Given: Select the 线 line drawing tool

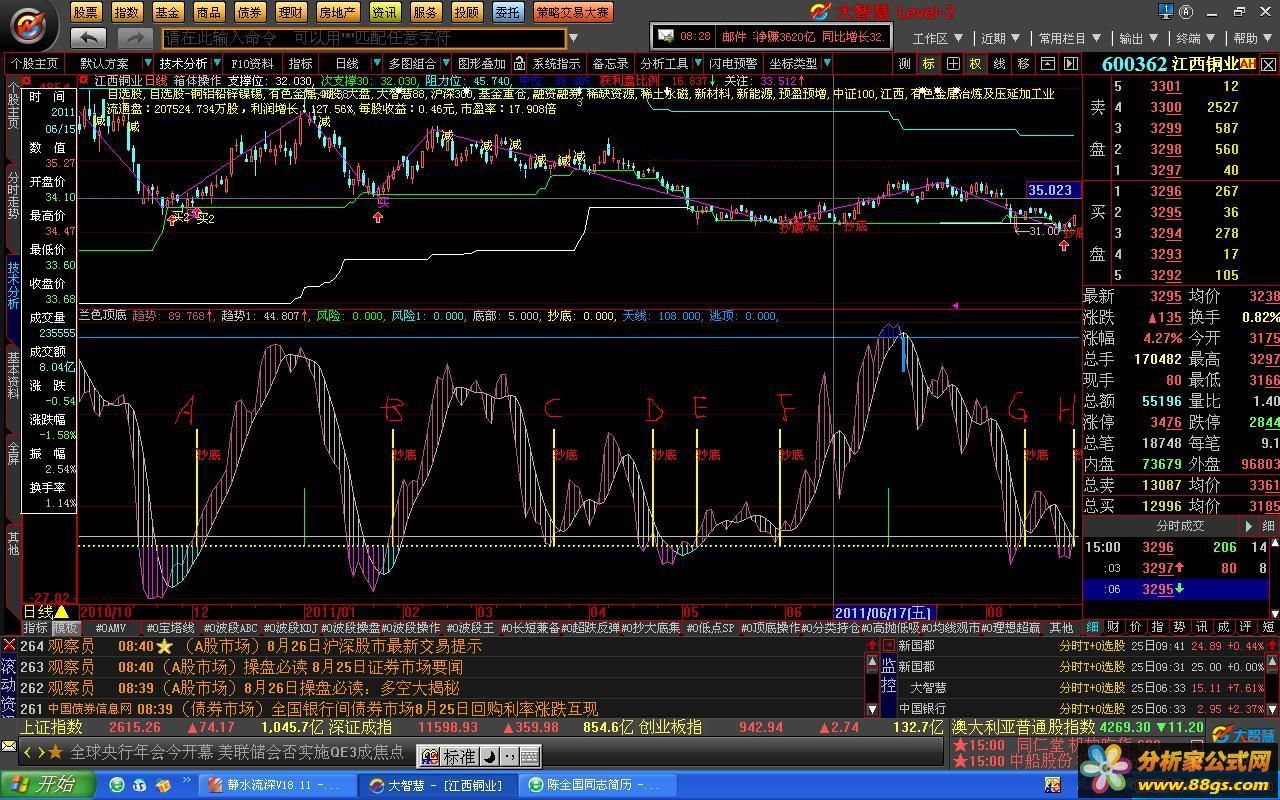Looking at the screenshot, I should [x=999, y=63].
